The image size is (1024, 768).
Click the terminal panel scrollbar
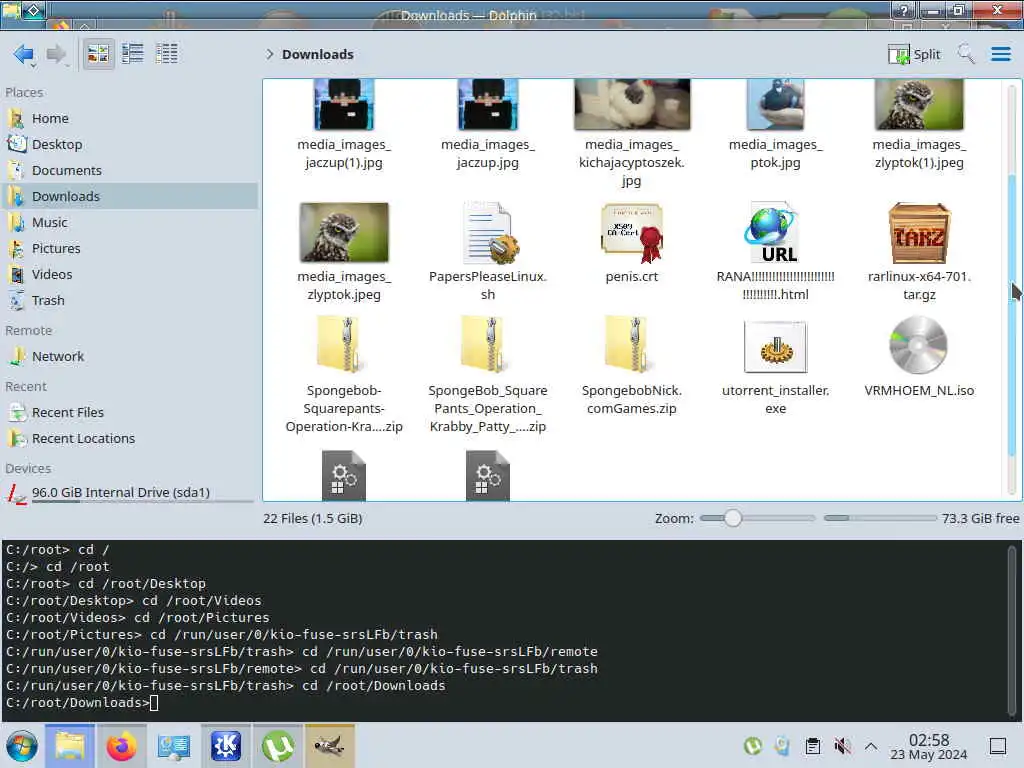1012,630
